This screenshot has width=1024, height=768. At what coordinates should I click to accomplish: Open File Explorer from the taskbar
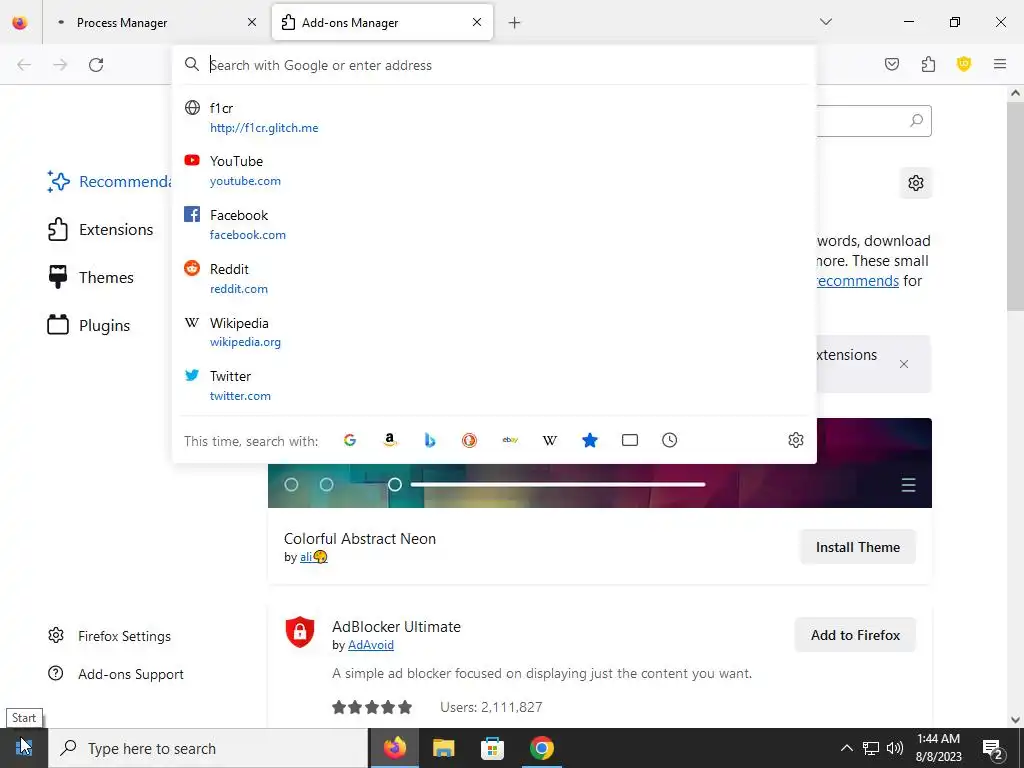click(x=443, y=748)
